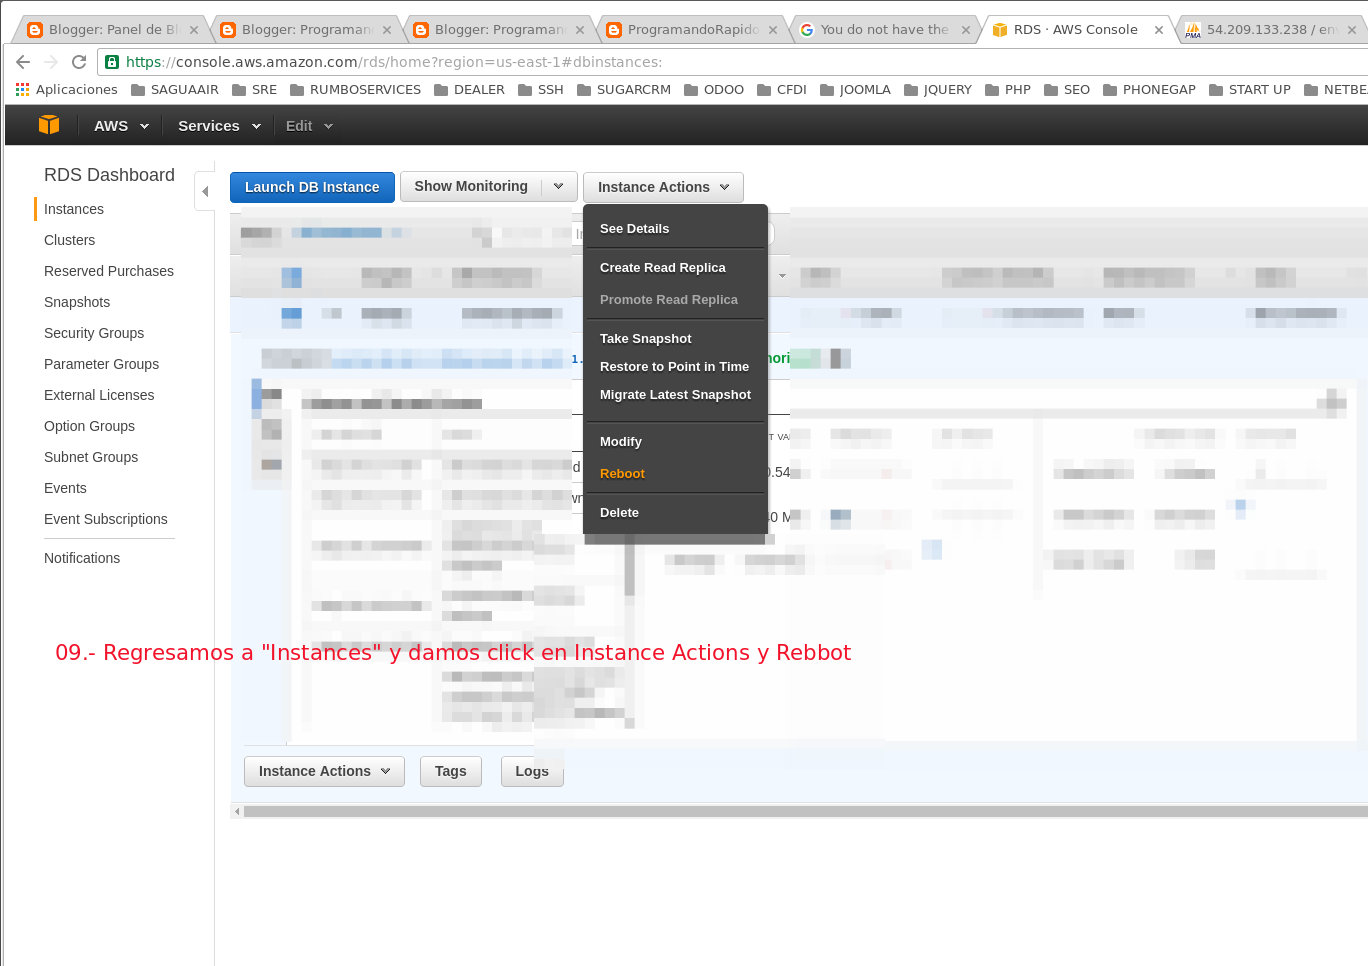Open the JQUERY bookmarks folder
Image resolution: width=1368 pixels, height=966 pixels.
point(938,90)
